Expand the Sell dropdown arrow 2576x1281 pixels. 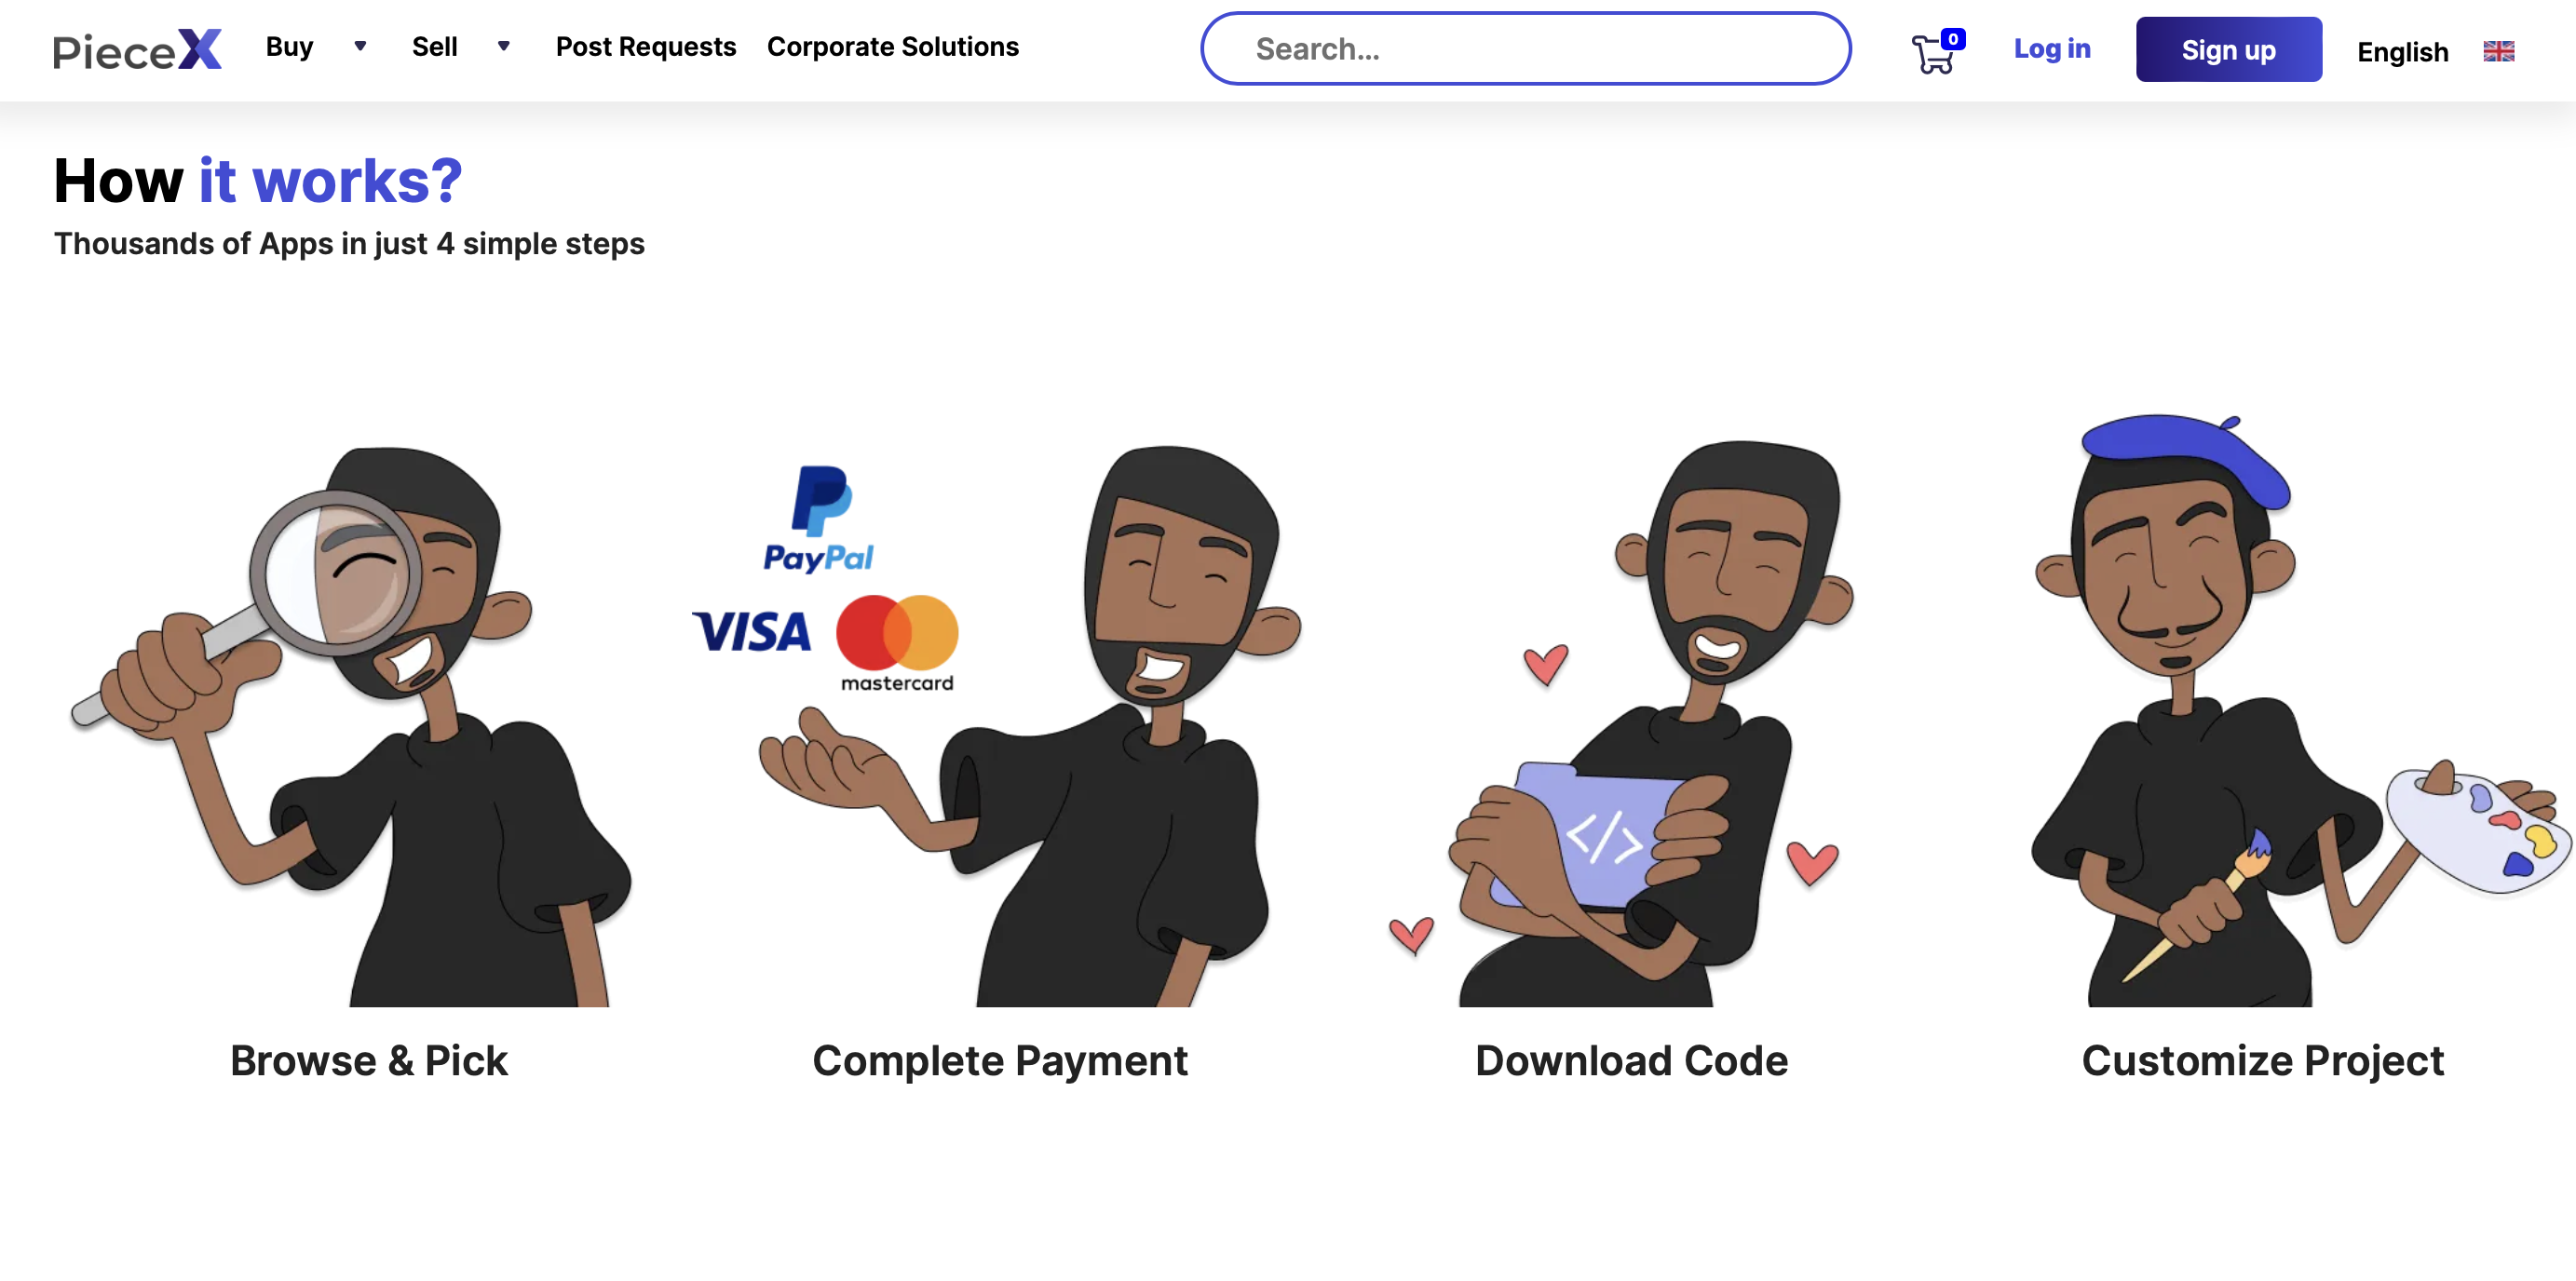[x=504, y=46]
